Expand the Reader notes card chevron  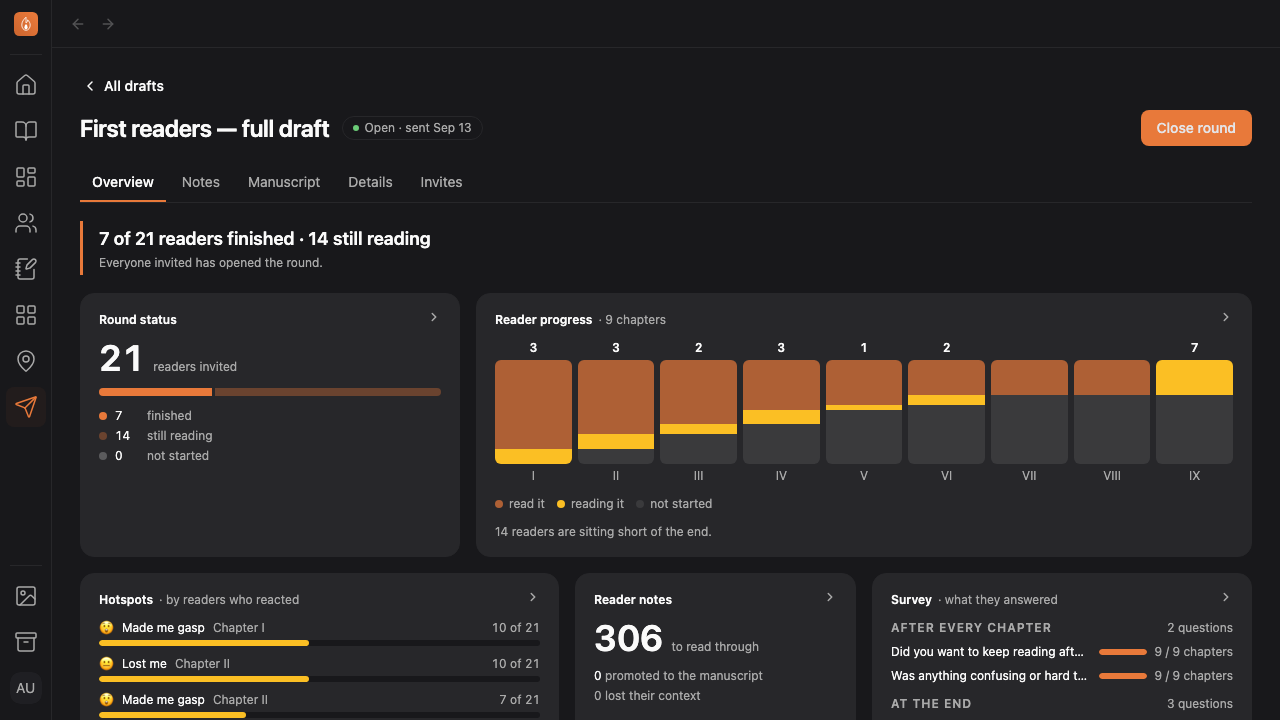tap(830, 597)
